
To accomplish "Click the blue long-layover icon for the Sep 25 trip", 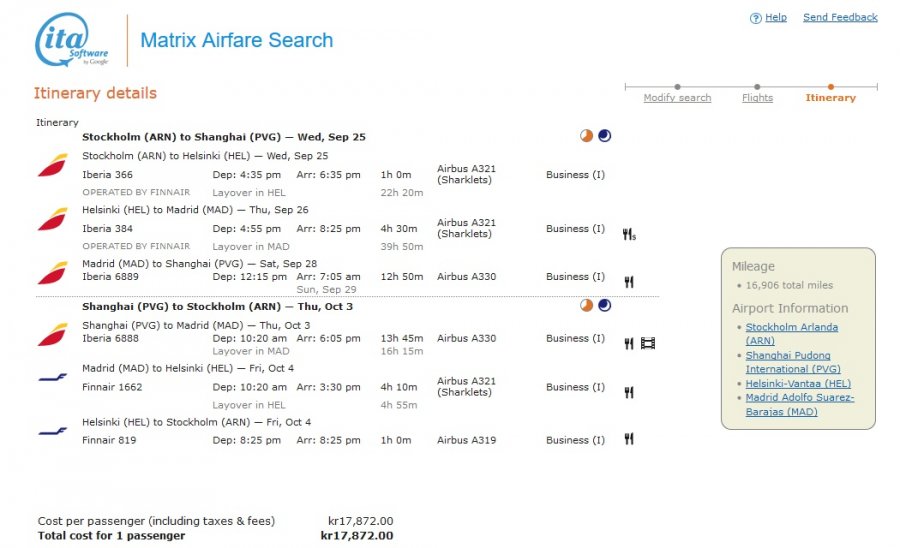I will [x=604, y=136].
